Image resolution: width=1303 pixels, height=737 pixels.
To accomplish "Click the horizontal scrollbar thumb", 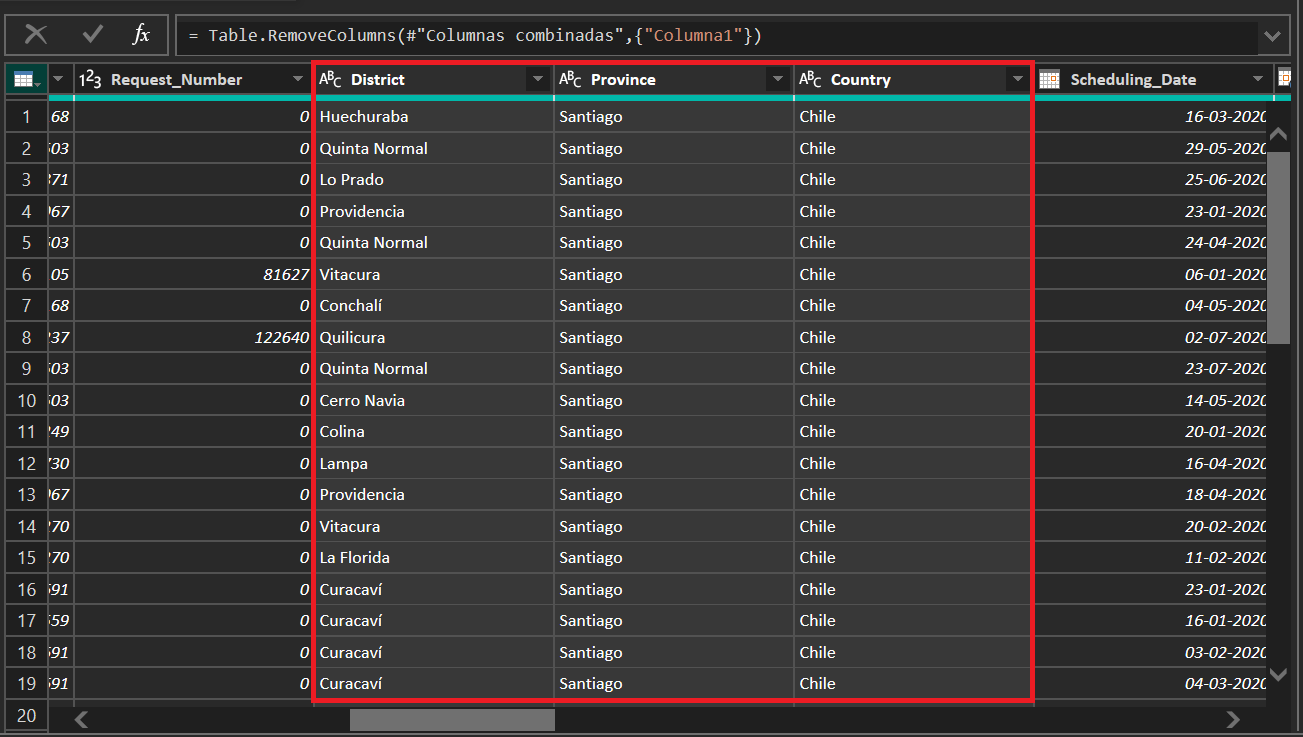I will [x=452, y=719].
